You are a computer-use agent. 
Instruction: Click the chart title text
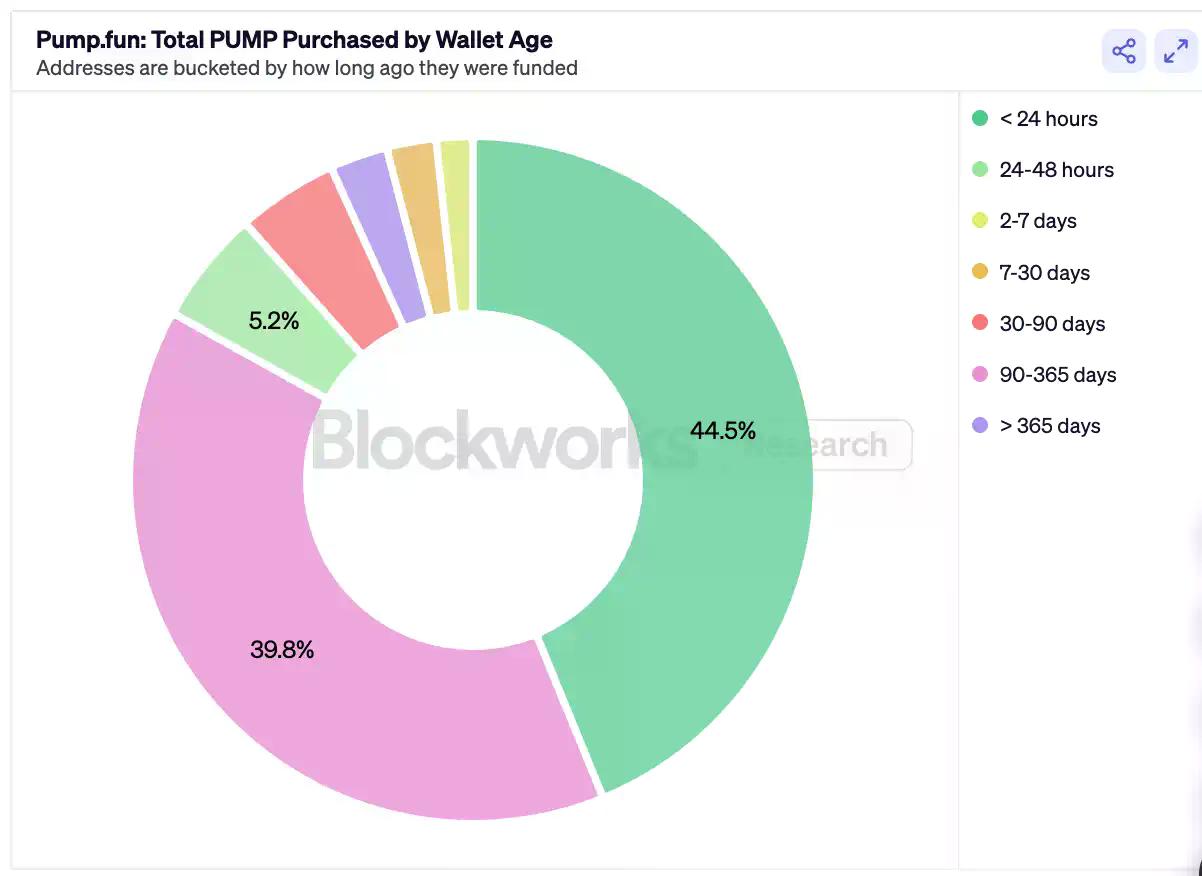[x=293, y=39]
